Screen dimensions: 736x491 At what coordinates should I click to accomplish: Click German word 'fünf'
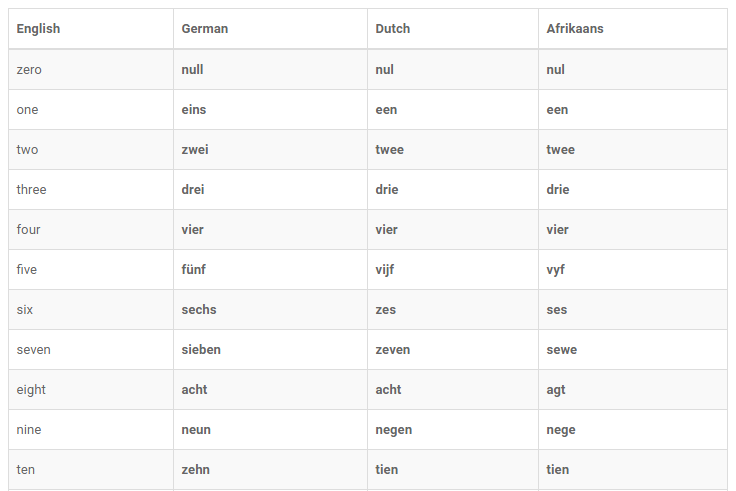pos(194,270)
